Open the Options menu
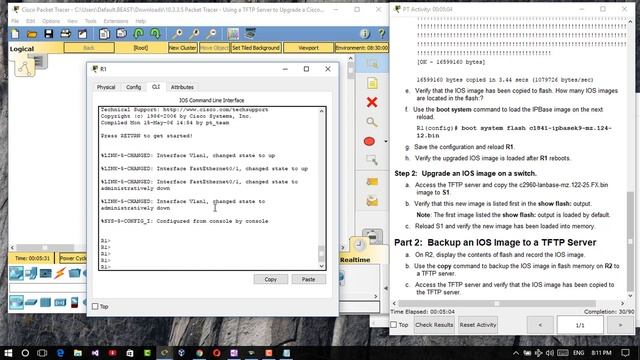 pyautogui.click(x=51, y=21)
